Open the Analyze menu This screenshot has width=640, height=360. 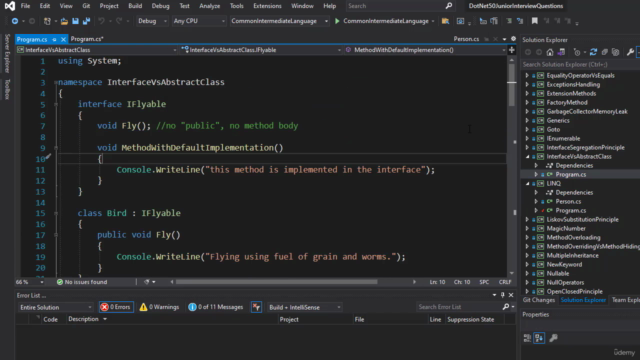click(210, 6)
